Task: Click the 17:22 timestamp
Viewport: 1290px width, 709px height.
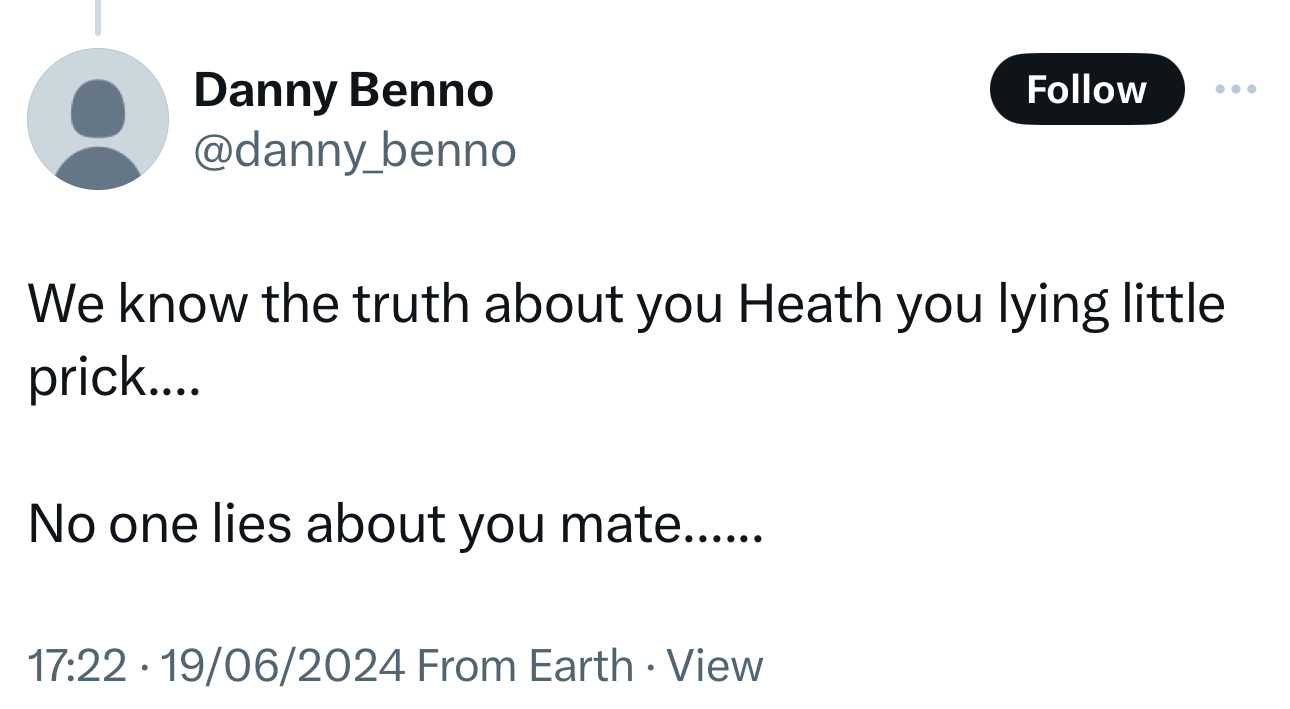Action: 77,666
